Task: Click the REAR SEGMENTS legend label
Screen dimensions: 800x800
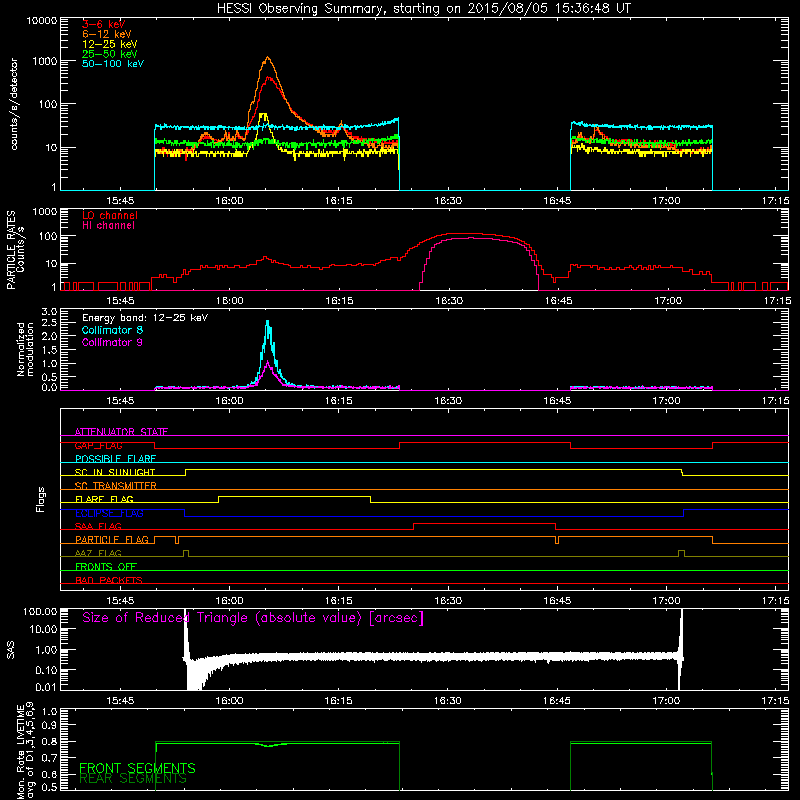Action: pos(133,779)
